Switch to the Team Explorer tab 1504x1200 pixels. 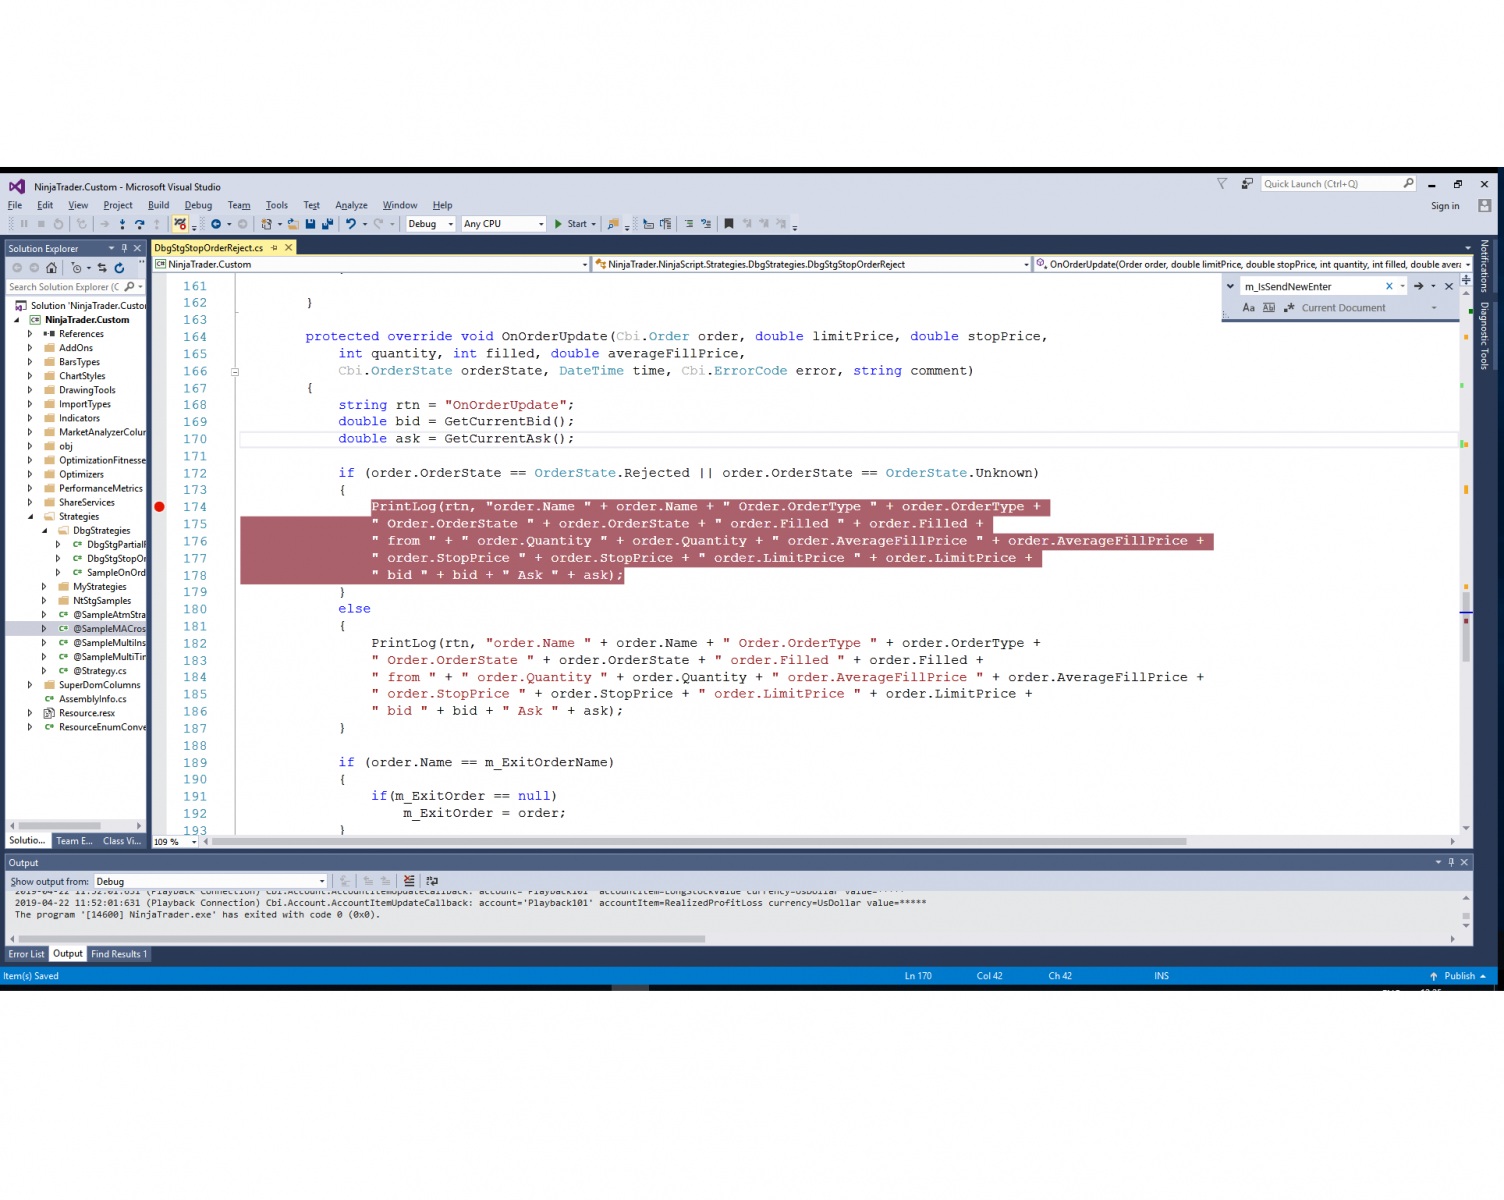pyautogui.click(x=74, y=841)
